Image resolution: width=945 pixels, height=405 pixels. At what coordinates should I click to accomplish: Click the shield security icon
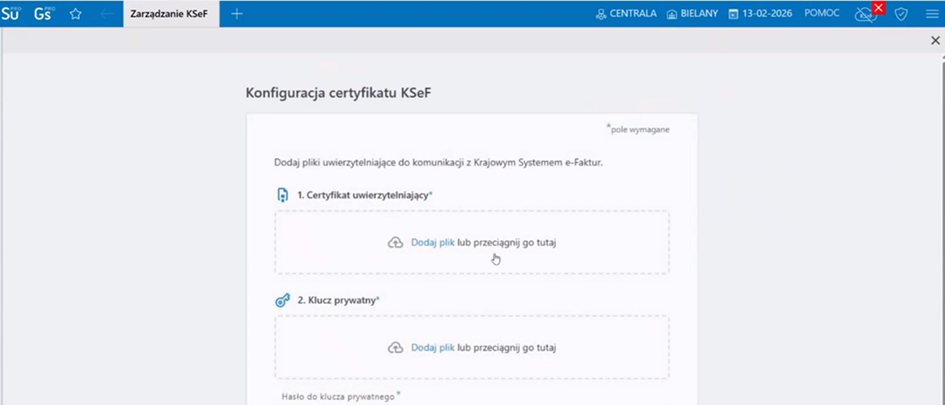coord(901,14)
